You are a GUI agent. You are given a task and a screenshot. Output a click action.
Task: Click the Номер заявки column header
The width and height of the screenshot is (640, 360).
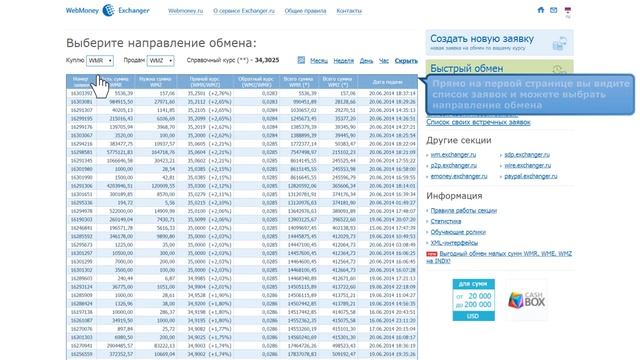81,82
